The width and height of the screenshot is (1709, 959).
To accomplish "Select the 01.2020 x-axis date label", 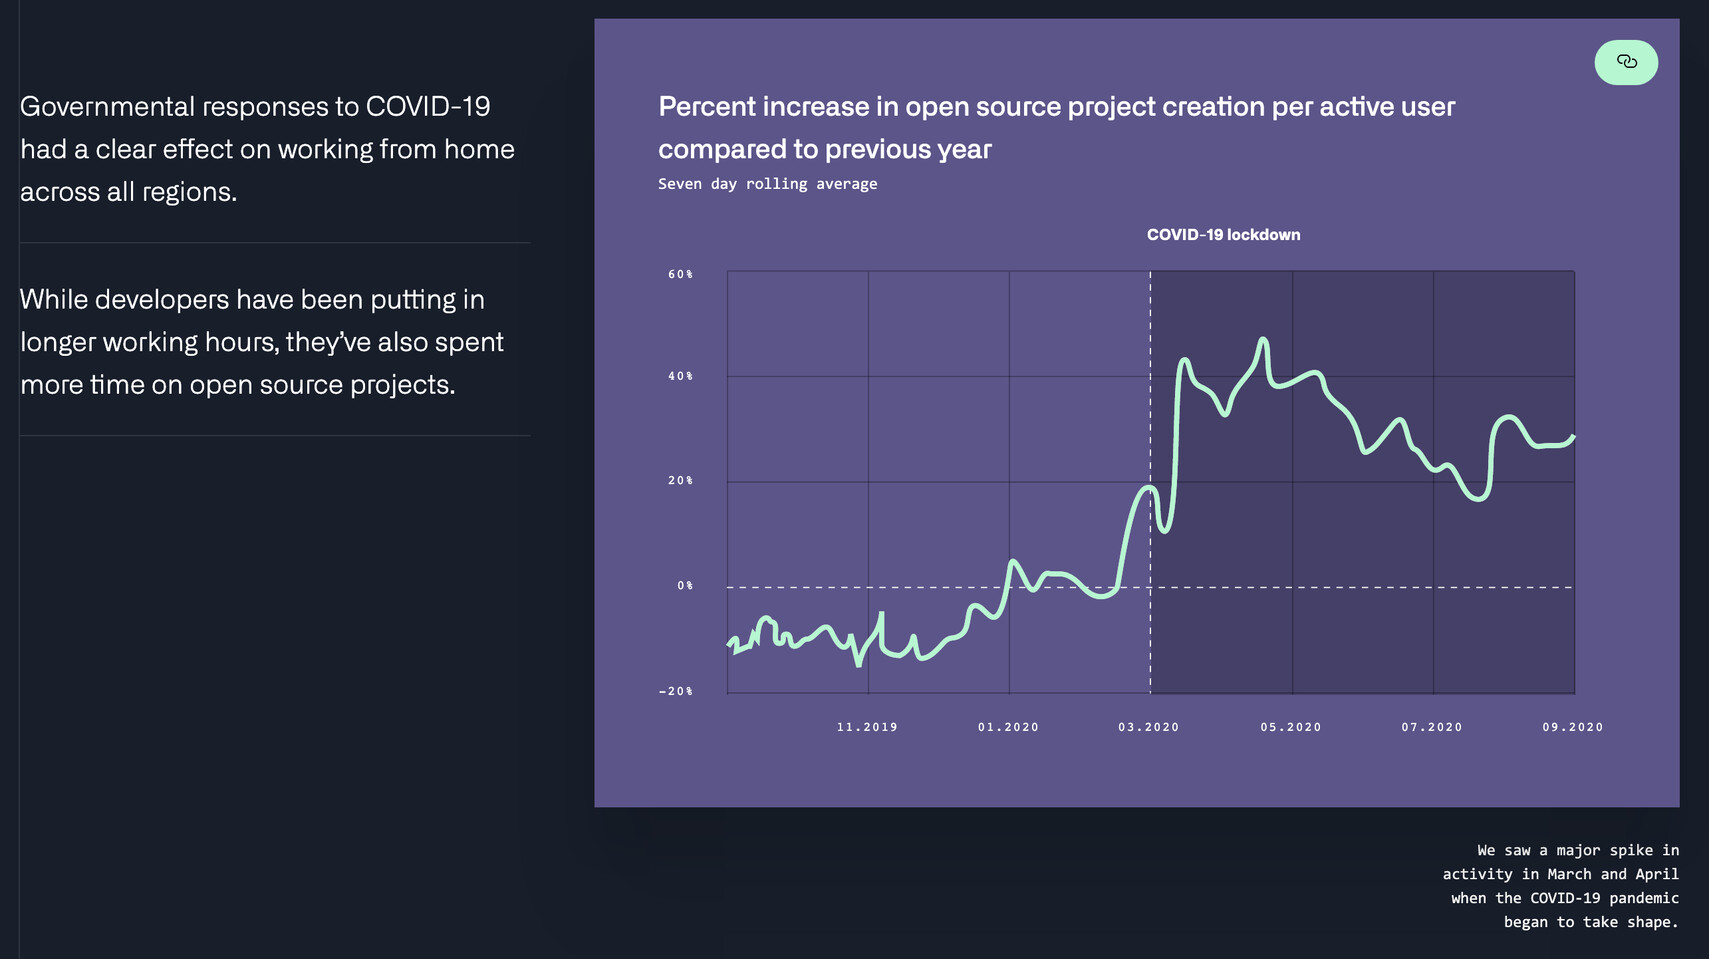I will click(x=1008, y=727).
